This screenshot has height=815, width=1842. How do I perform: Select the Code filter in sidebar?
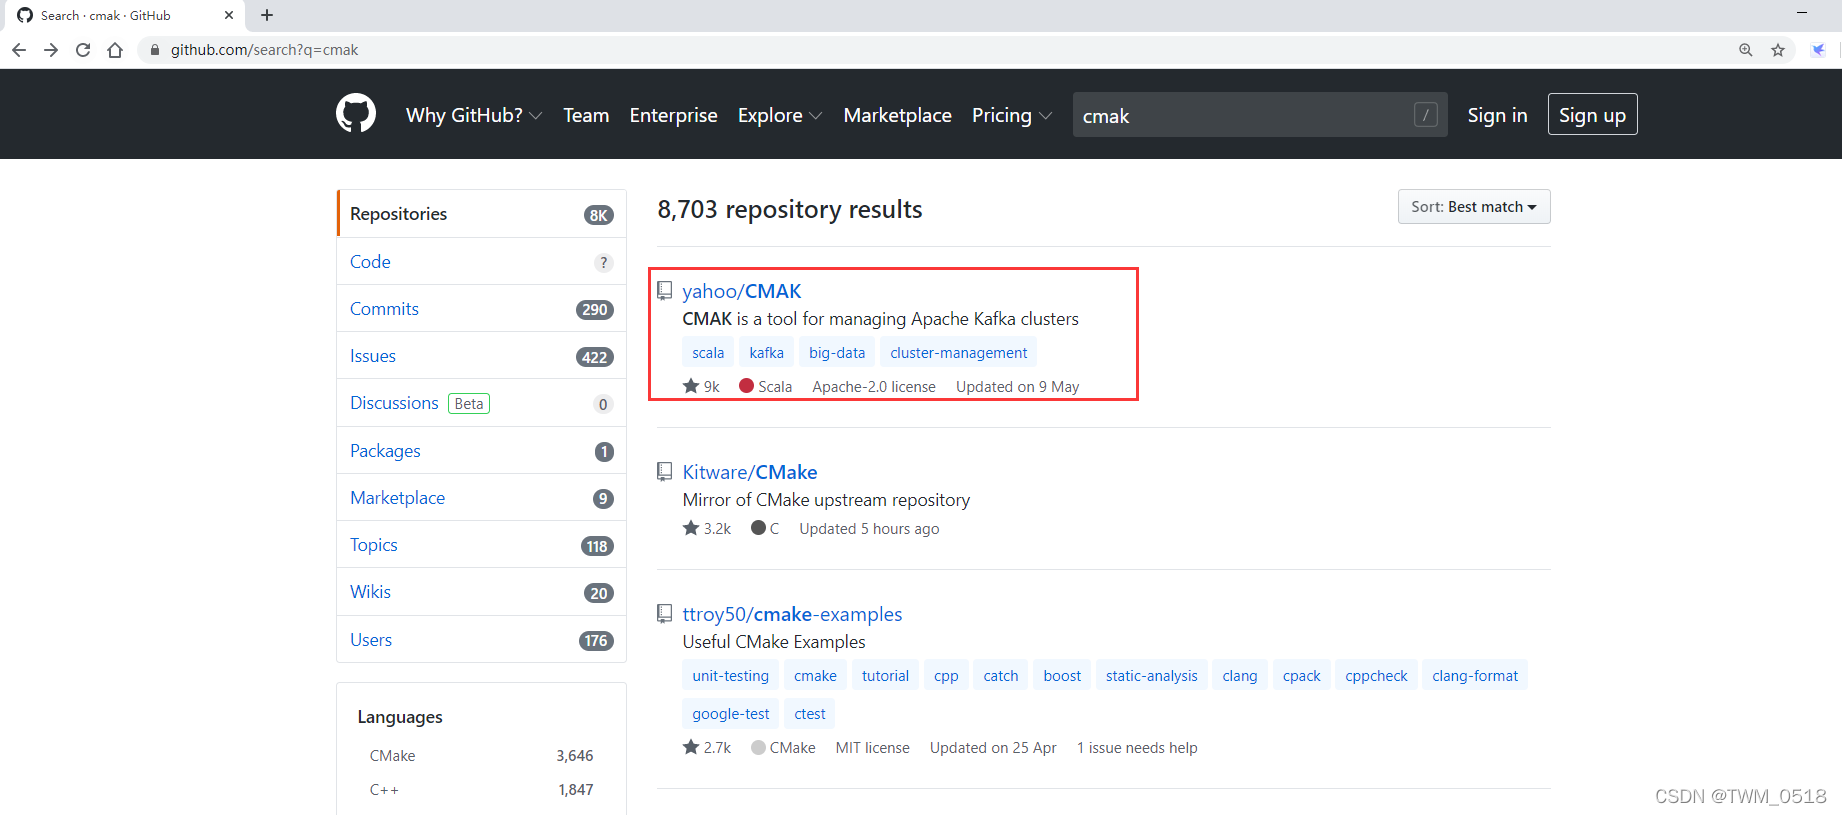(x=482, y=262)
